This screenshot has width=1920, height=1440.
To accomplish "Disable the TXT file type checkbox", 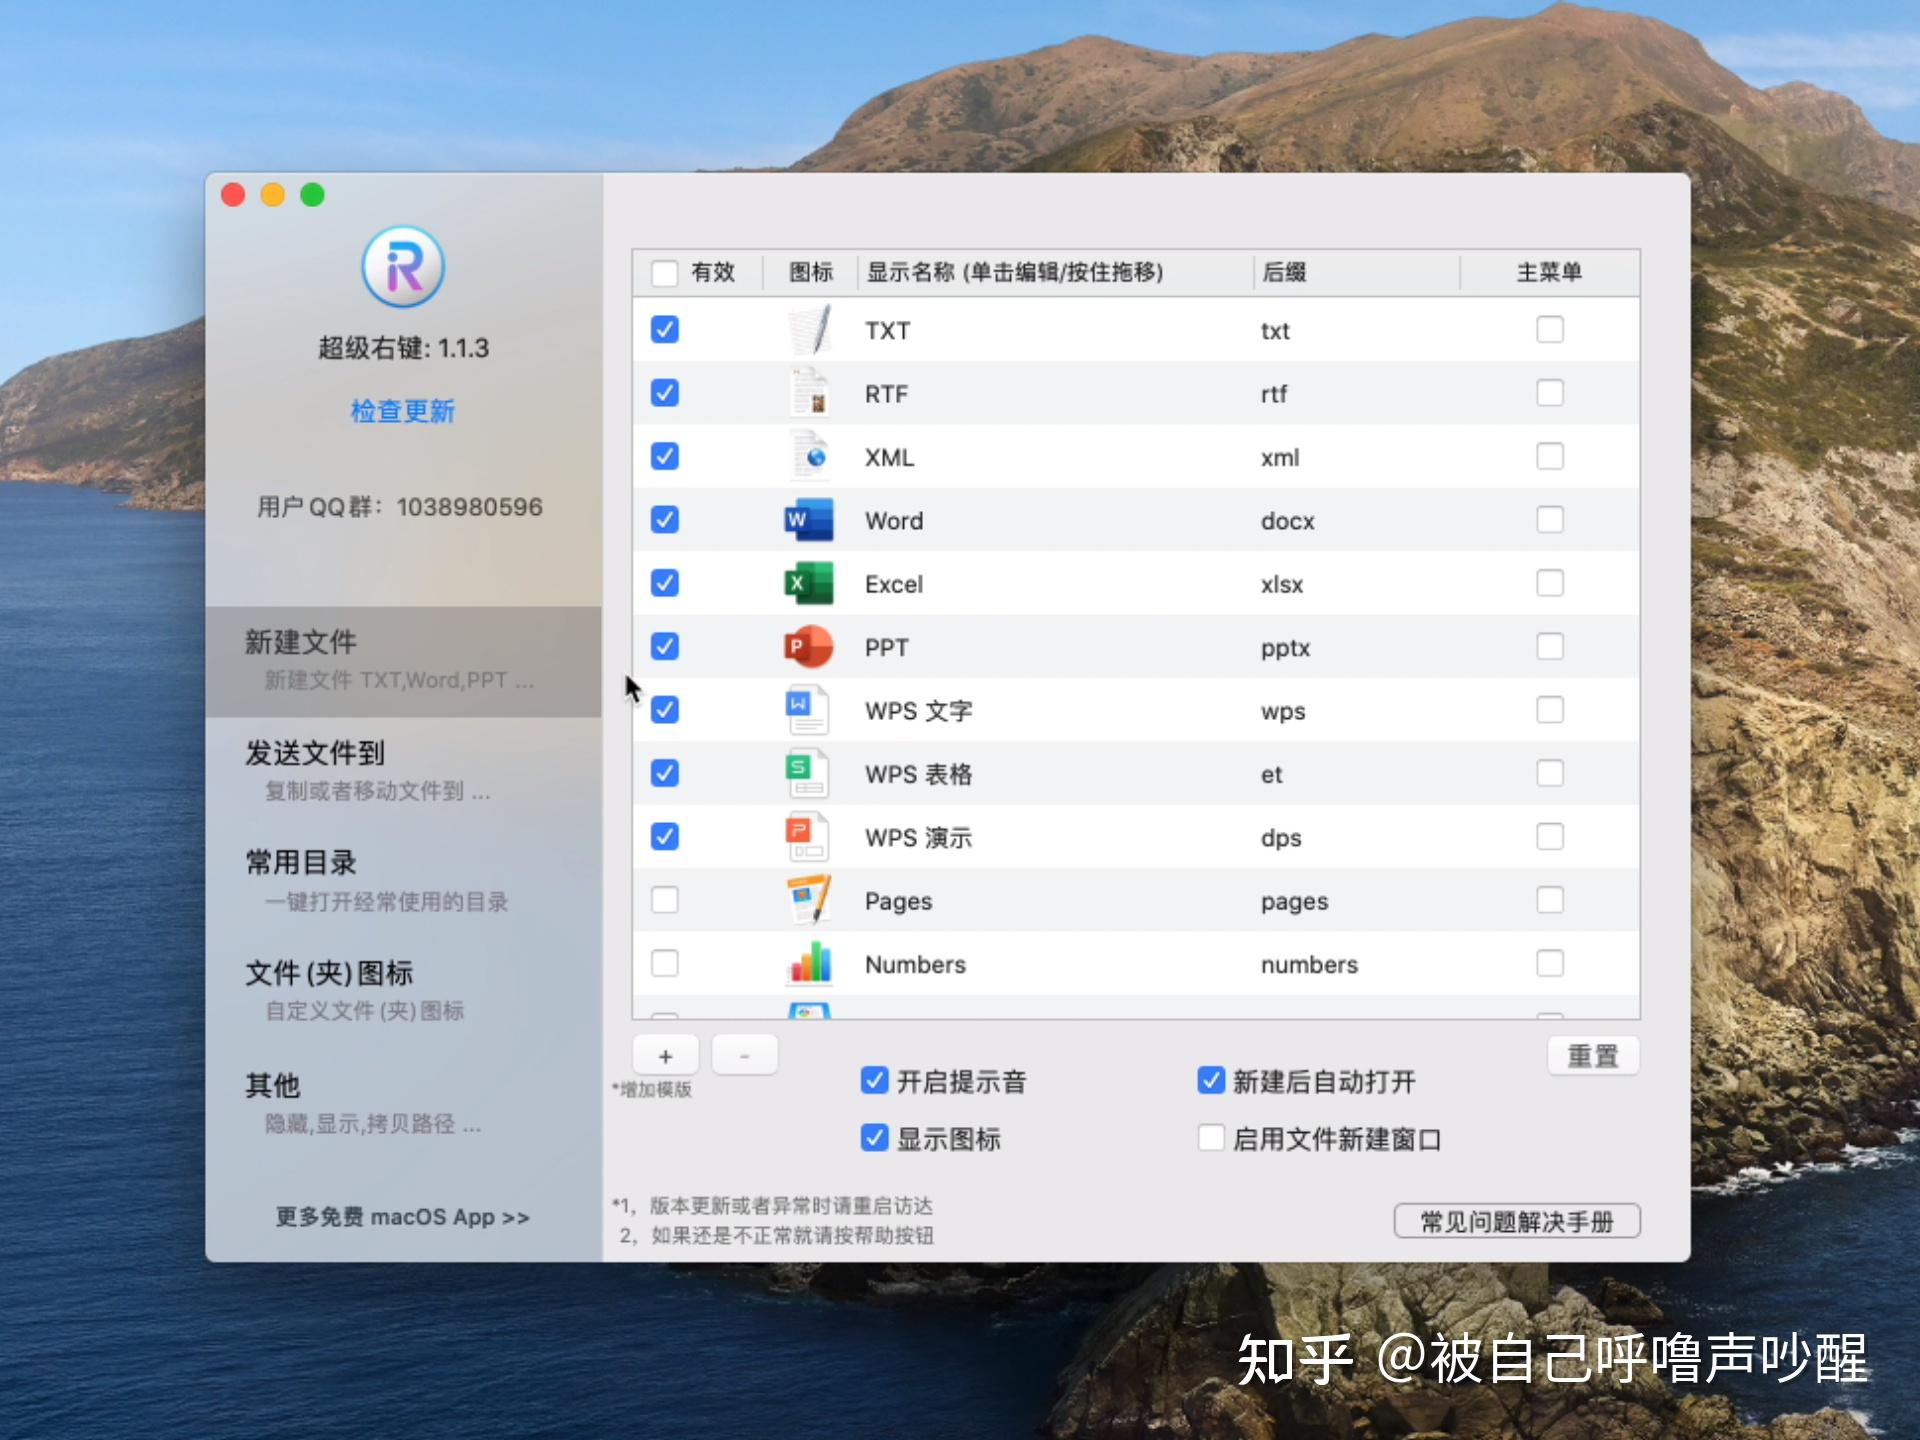I will point(664,329).
